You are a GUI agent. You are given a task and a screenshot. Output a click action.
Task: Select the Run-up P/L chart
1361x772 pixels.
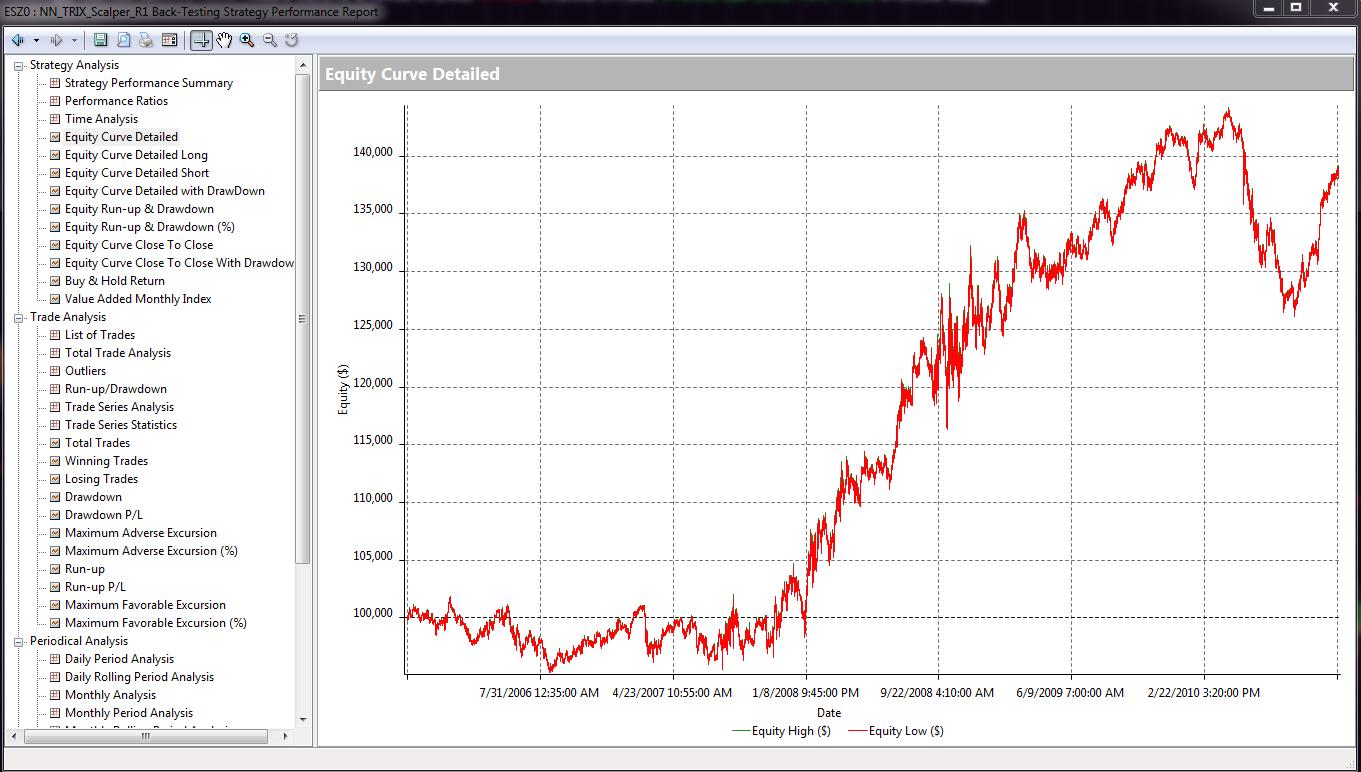click(95, 587)
